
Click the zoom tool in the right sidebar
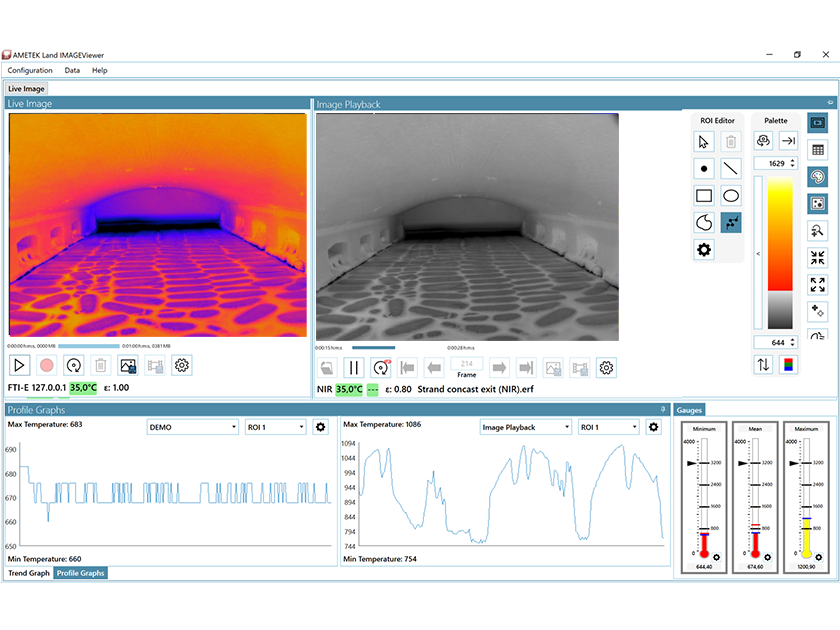click(817, 229)
